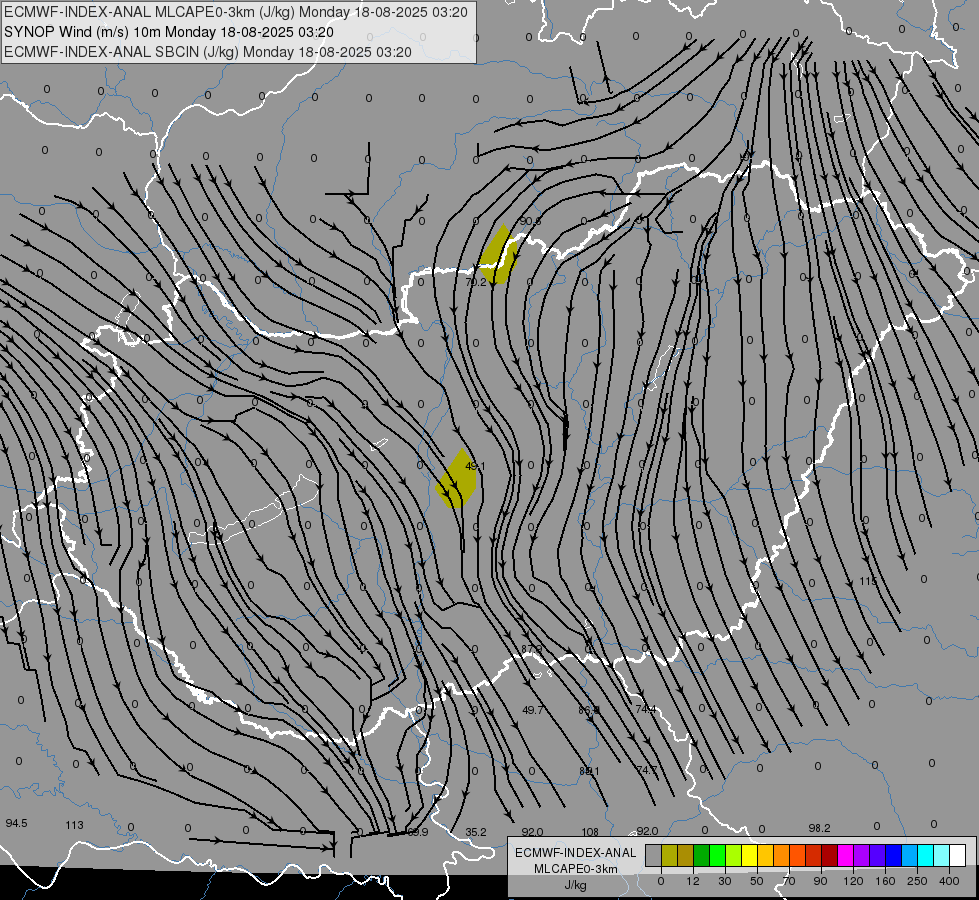Image resolution: width=979 pixels, height=900 pixels.
Task: Click the legend unit label J/kg
Action: click(x=576, y=885)
